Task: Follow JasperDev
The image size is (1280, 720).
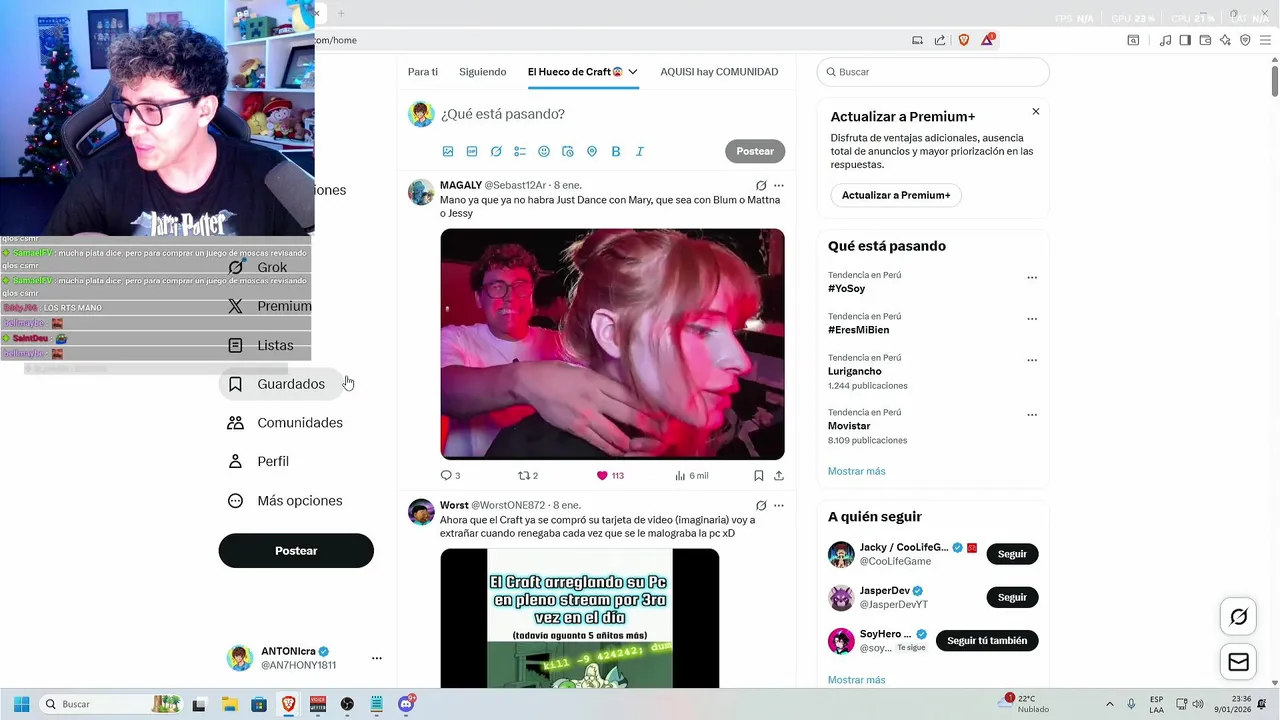Action: (x=1012, y=597)
